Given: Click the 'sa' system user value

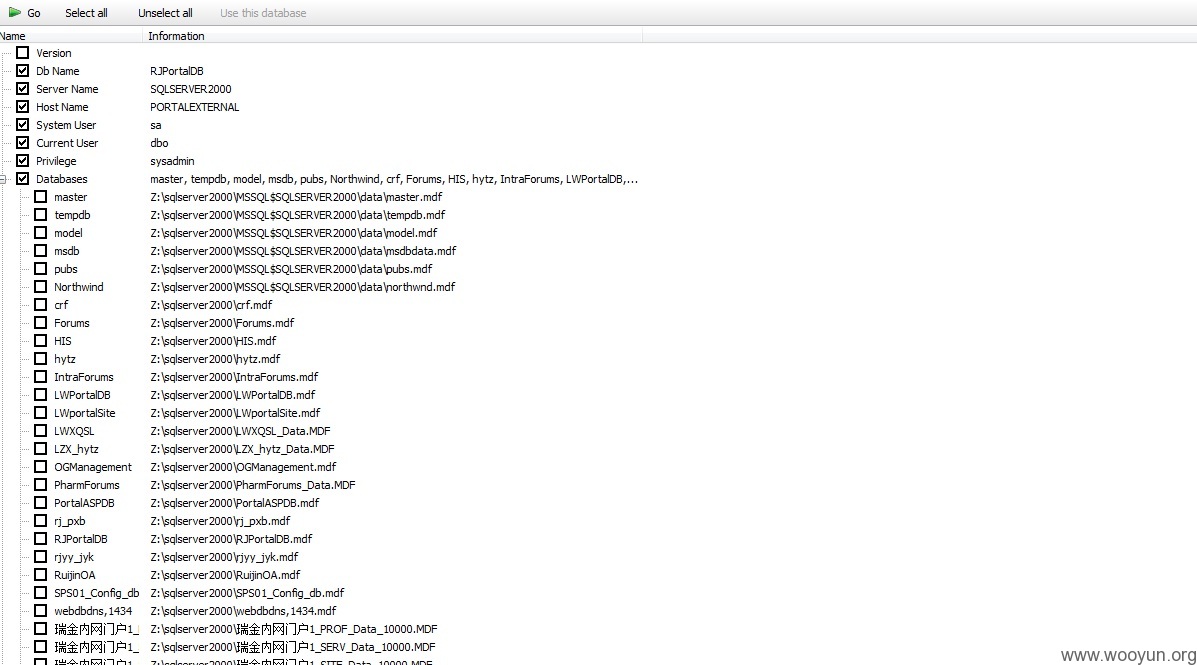Looking at the screenshot, I should point(156,125).
